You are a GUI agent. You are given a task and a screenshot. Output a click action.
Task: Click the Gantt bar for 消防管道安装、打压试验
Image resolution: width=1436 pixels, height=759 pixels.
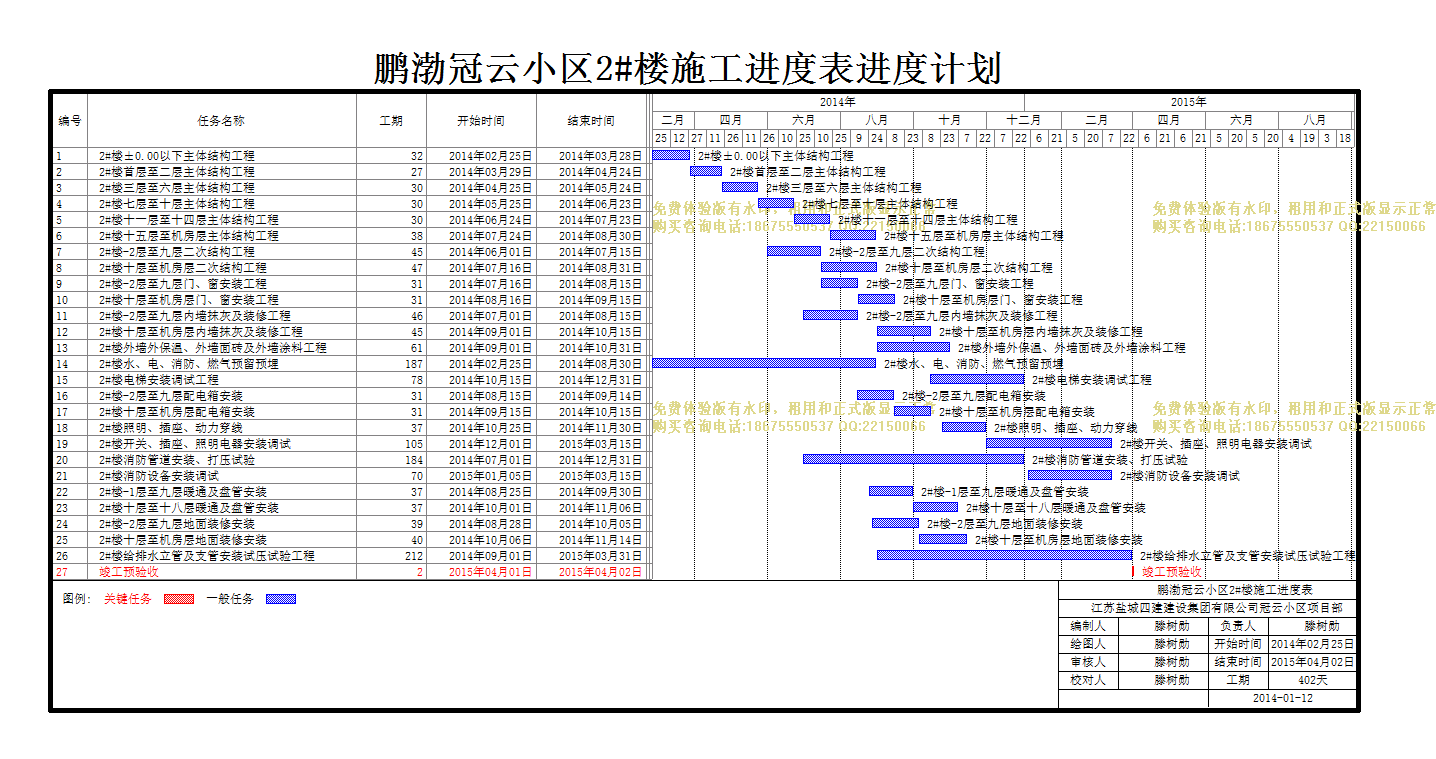pyautogui.click(x=913, y=459)
